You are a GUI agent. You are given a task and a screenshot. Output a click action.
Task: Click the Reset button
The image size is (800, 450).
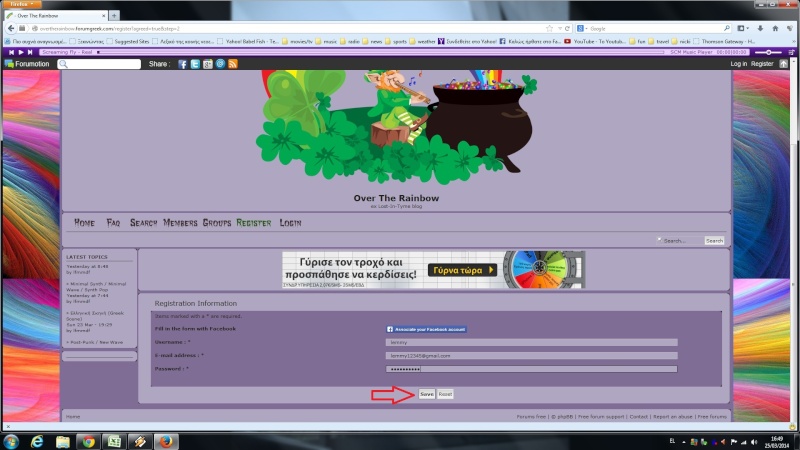point(445,394)
